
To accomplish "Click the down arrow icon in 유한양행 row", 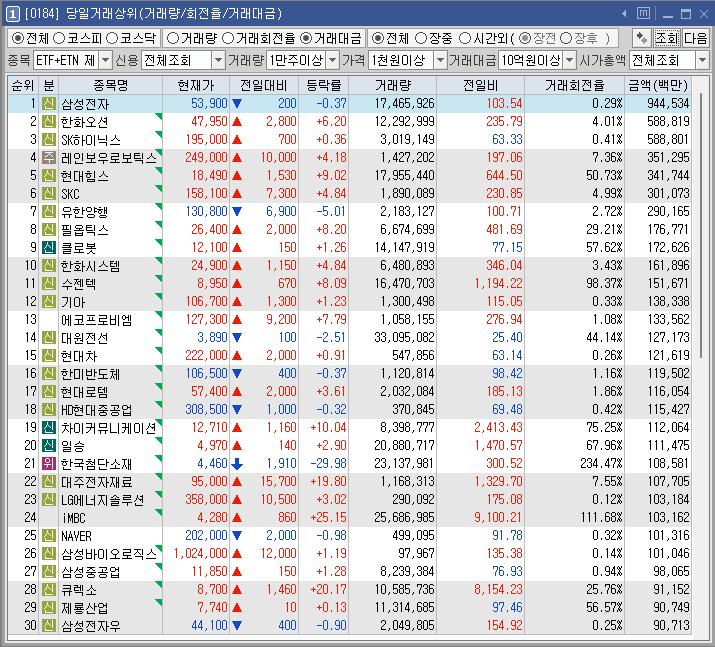I will [237, 212].
